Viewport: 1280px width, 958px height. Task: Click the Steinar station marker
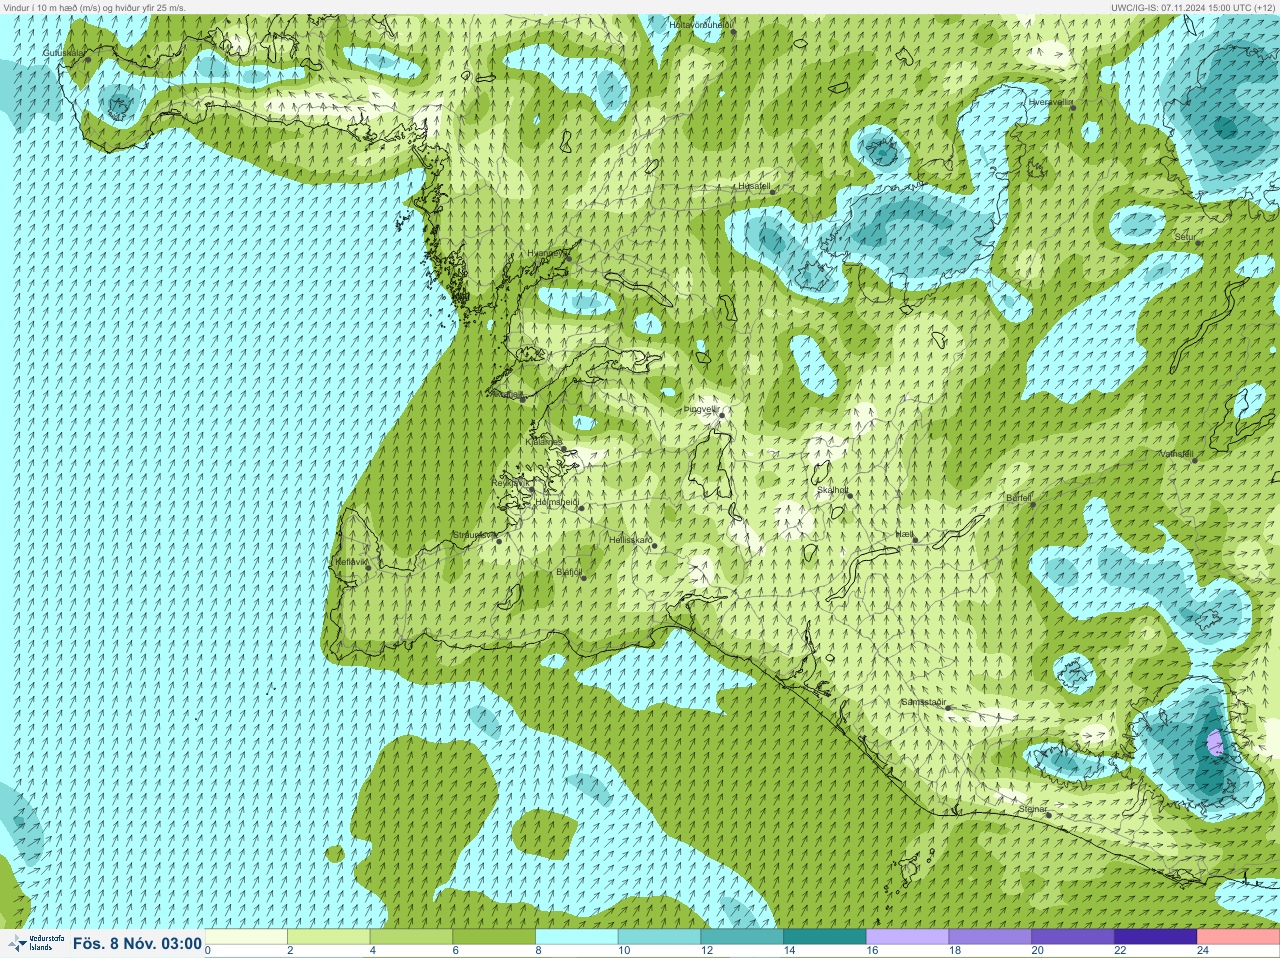click(x=1048, y=814)
